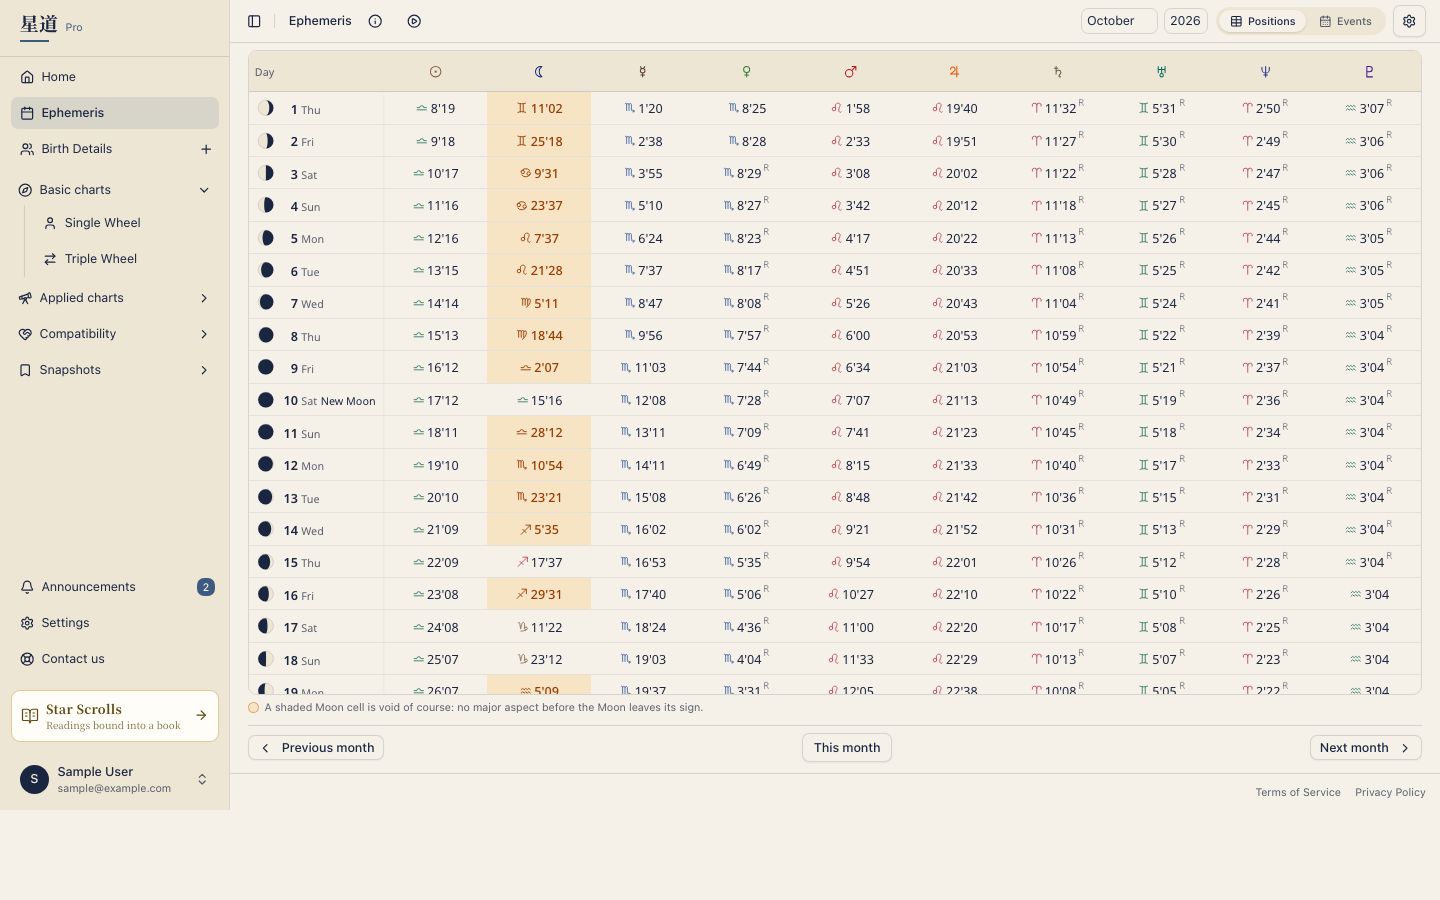Click the moon phase icon for 1 Thu

click(x=266, y=108)
